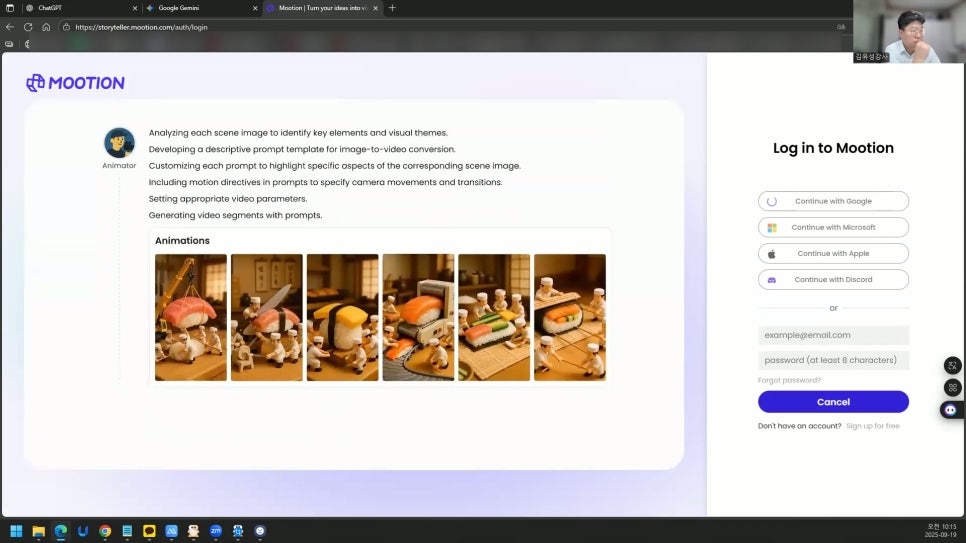Click the first favorites bar icon
This screenshot has width=966, height=543.
(x=9, y=44)
